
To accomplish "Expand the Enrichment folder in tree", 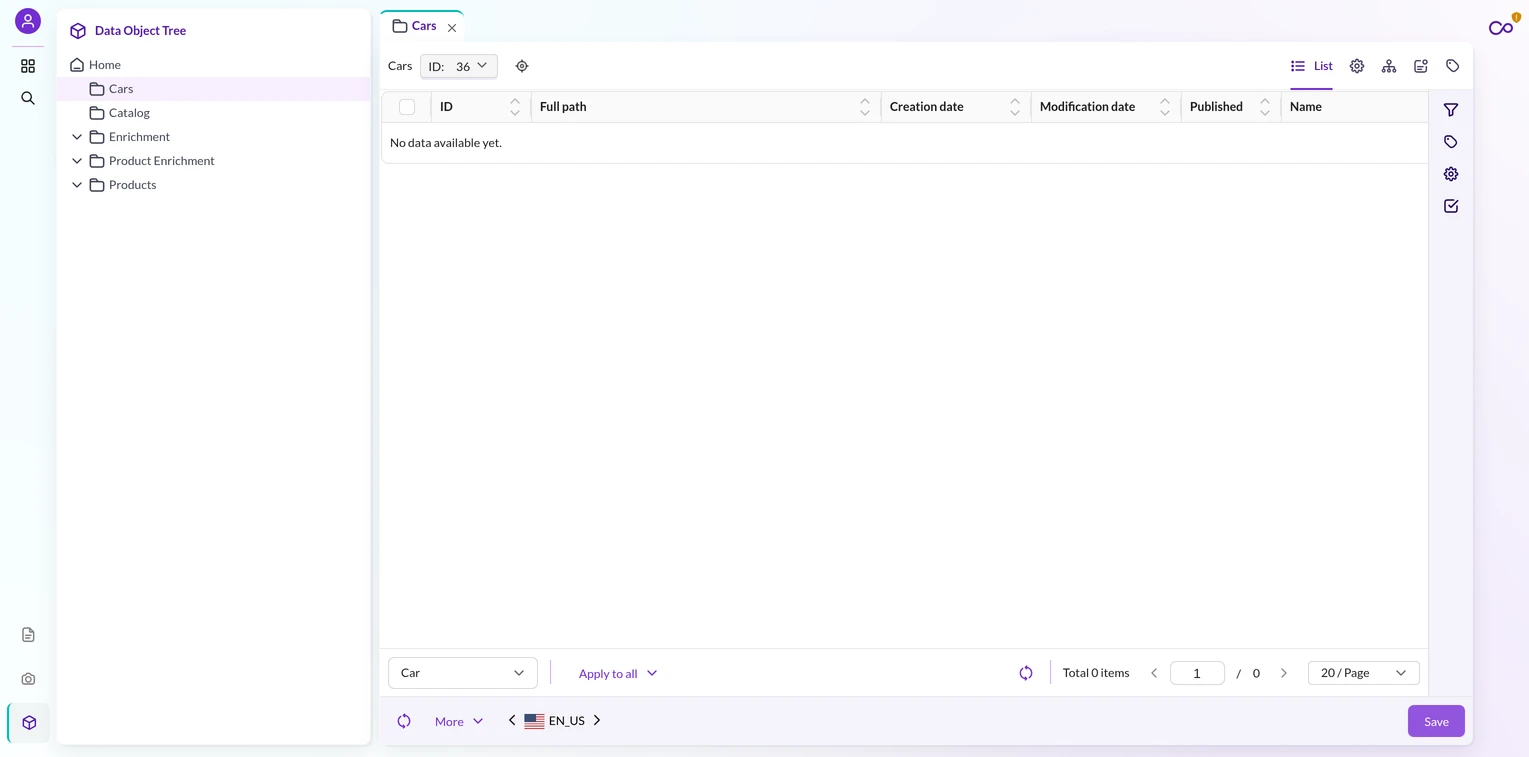I will pos(77,137).
